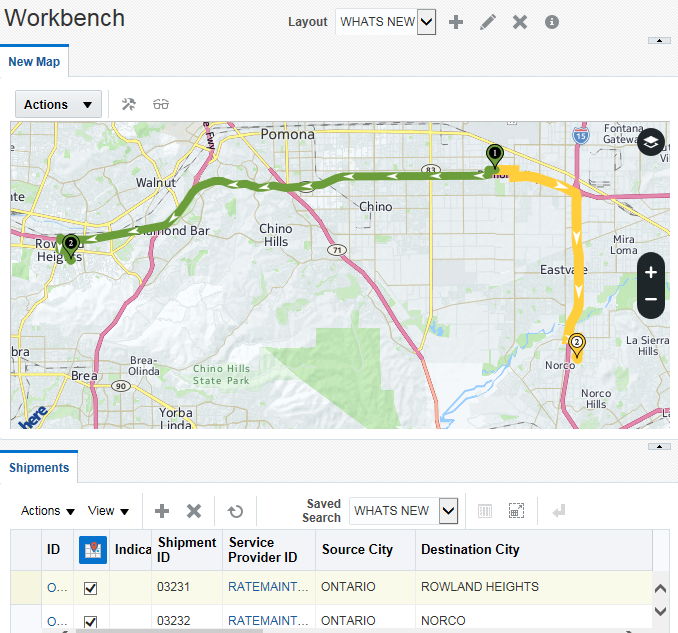This screenshot has width=678, height=633.
Task: Open ID link for shipment 03231
Action: [x=57, y=587]
